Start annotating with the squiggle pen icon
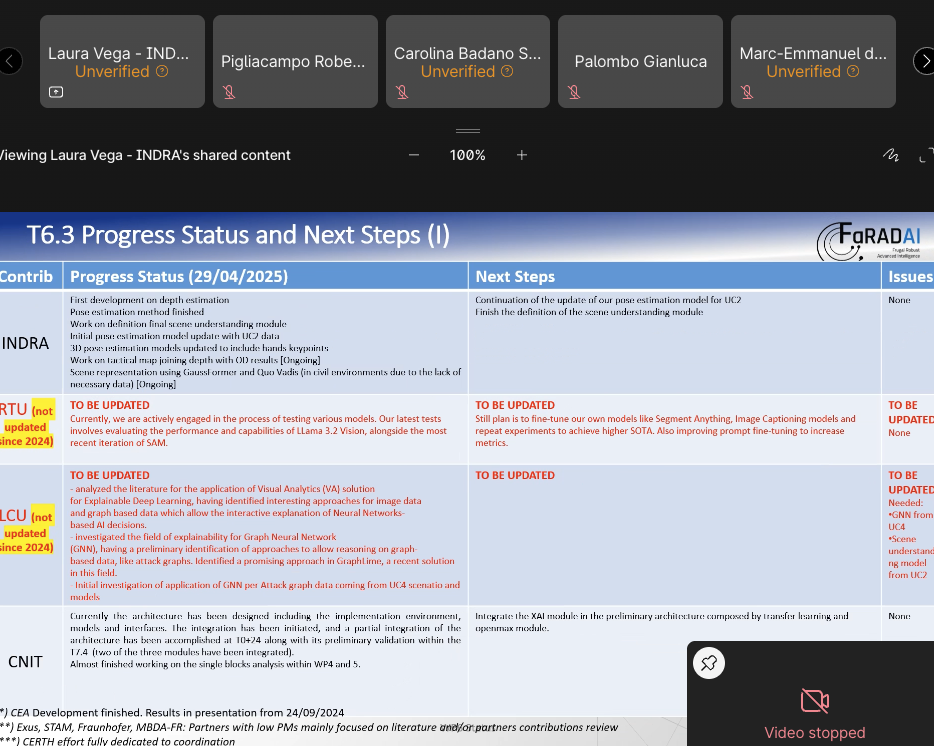Image resolution: width=934 pixels, height=746 pixels. coord(891,156)
